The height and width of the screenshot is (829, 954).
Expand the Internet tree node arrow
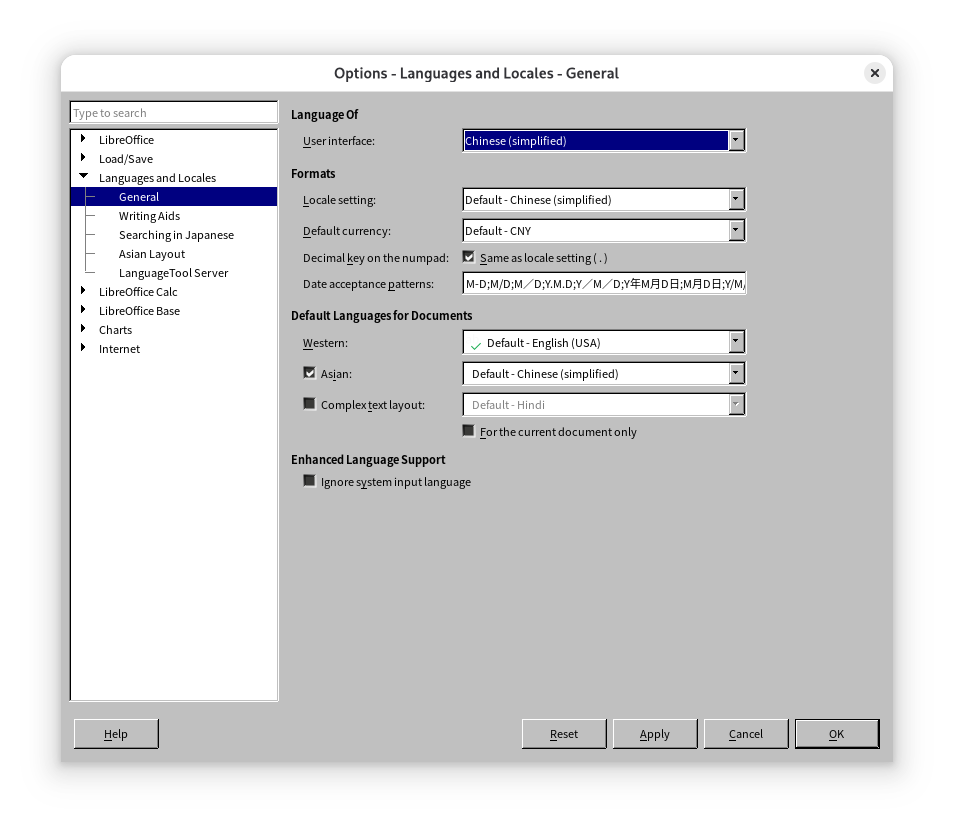point(83,347)
